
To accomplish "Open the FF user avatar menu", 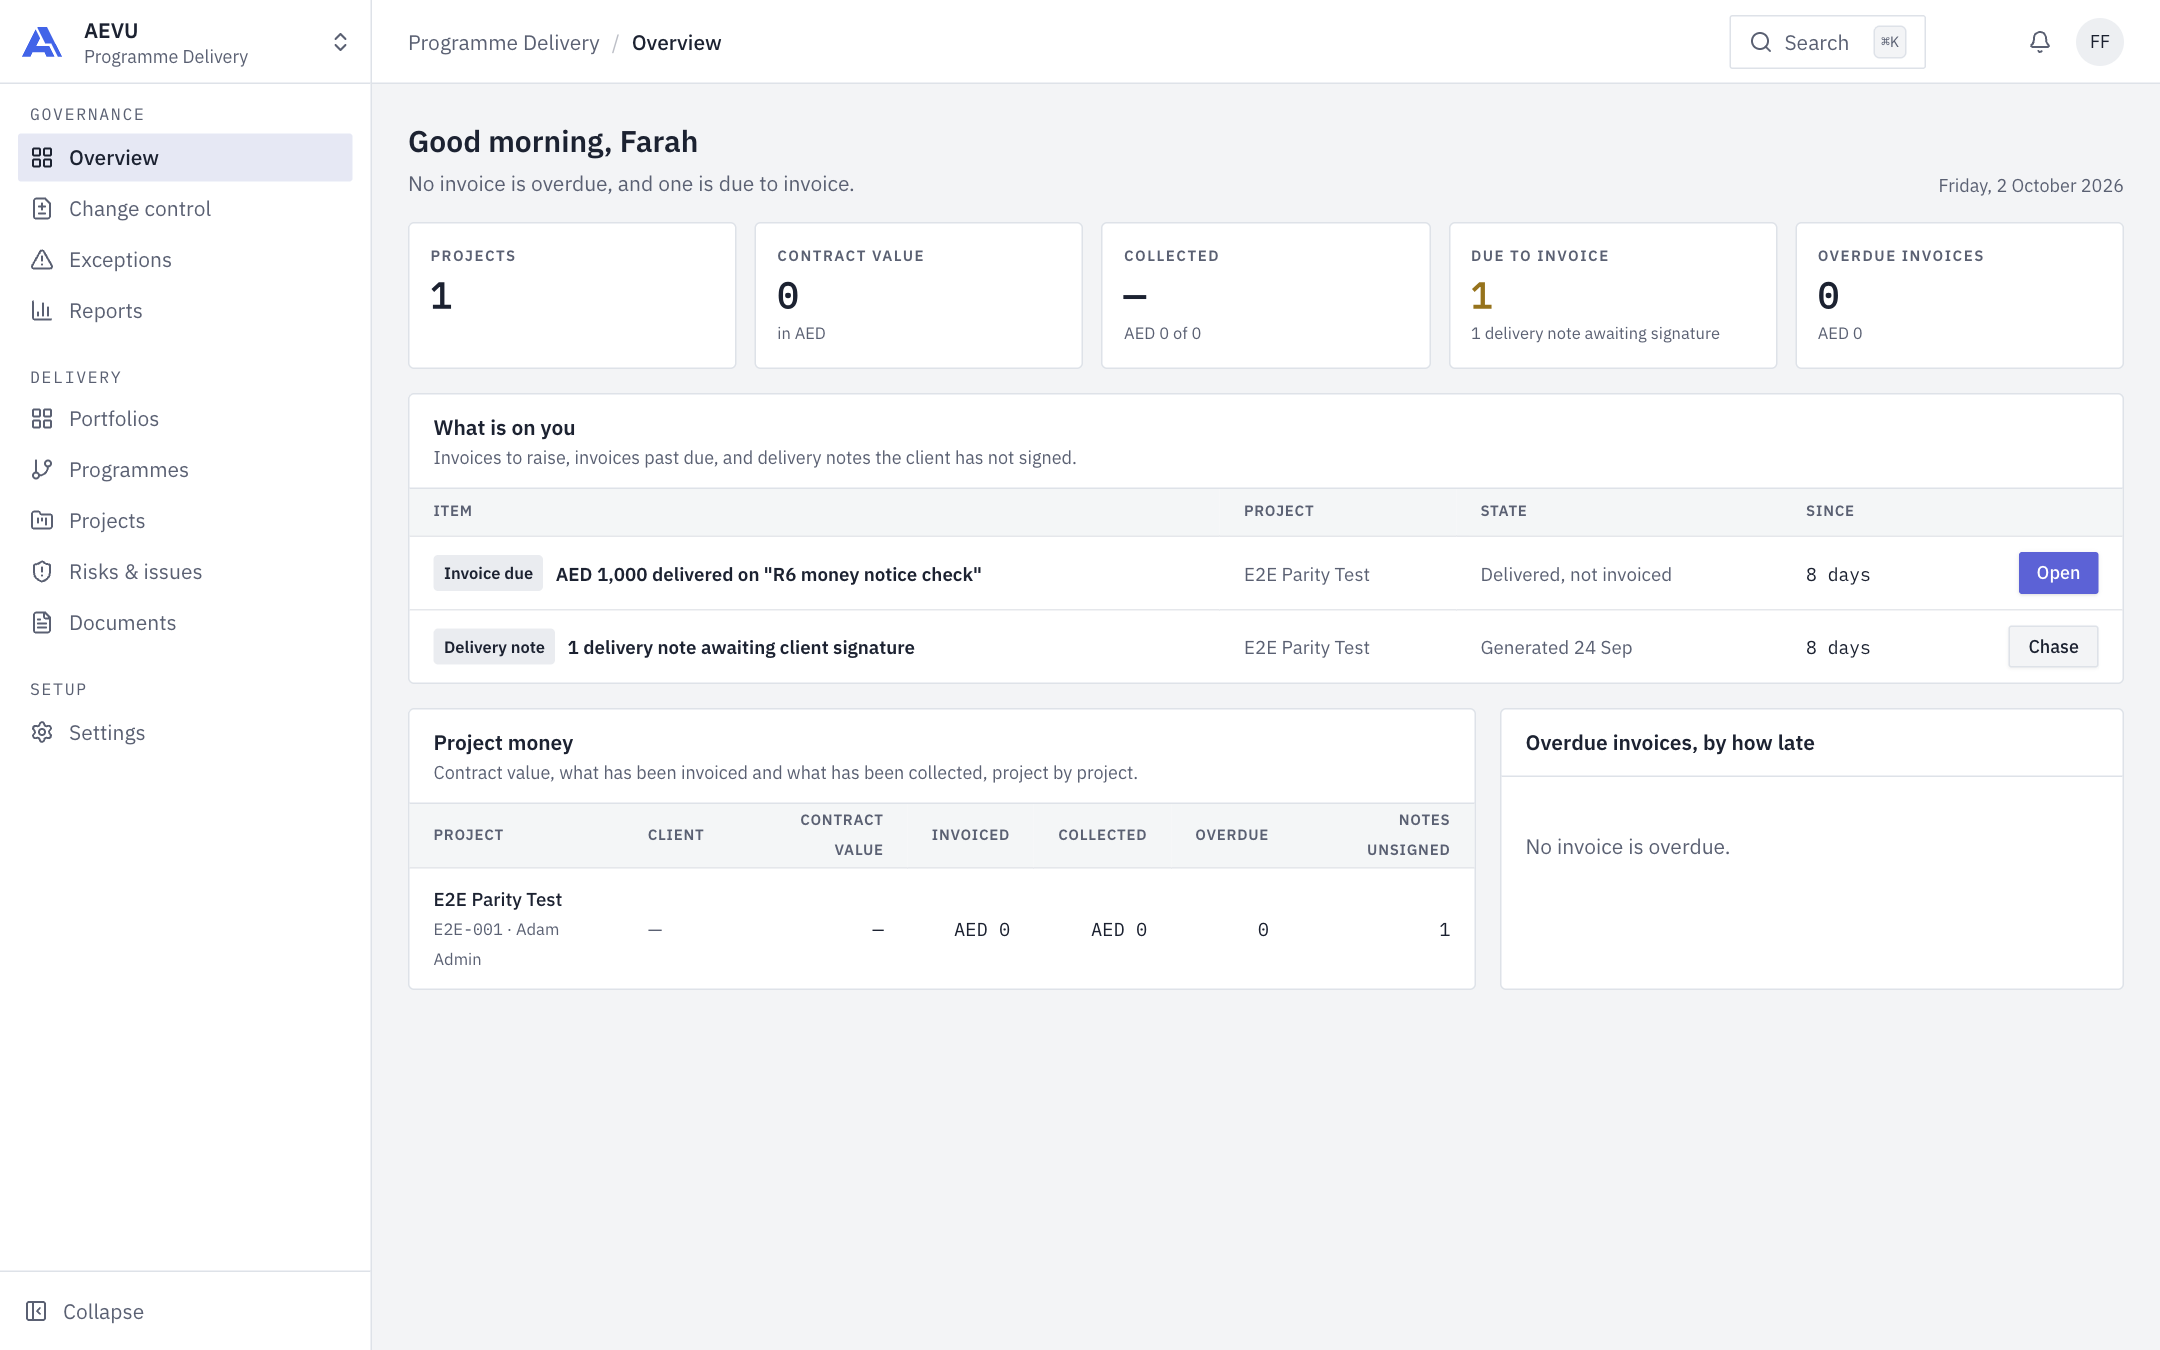I will tap(2100, 42).
